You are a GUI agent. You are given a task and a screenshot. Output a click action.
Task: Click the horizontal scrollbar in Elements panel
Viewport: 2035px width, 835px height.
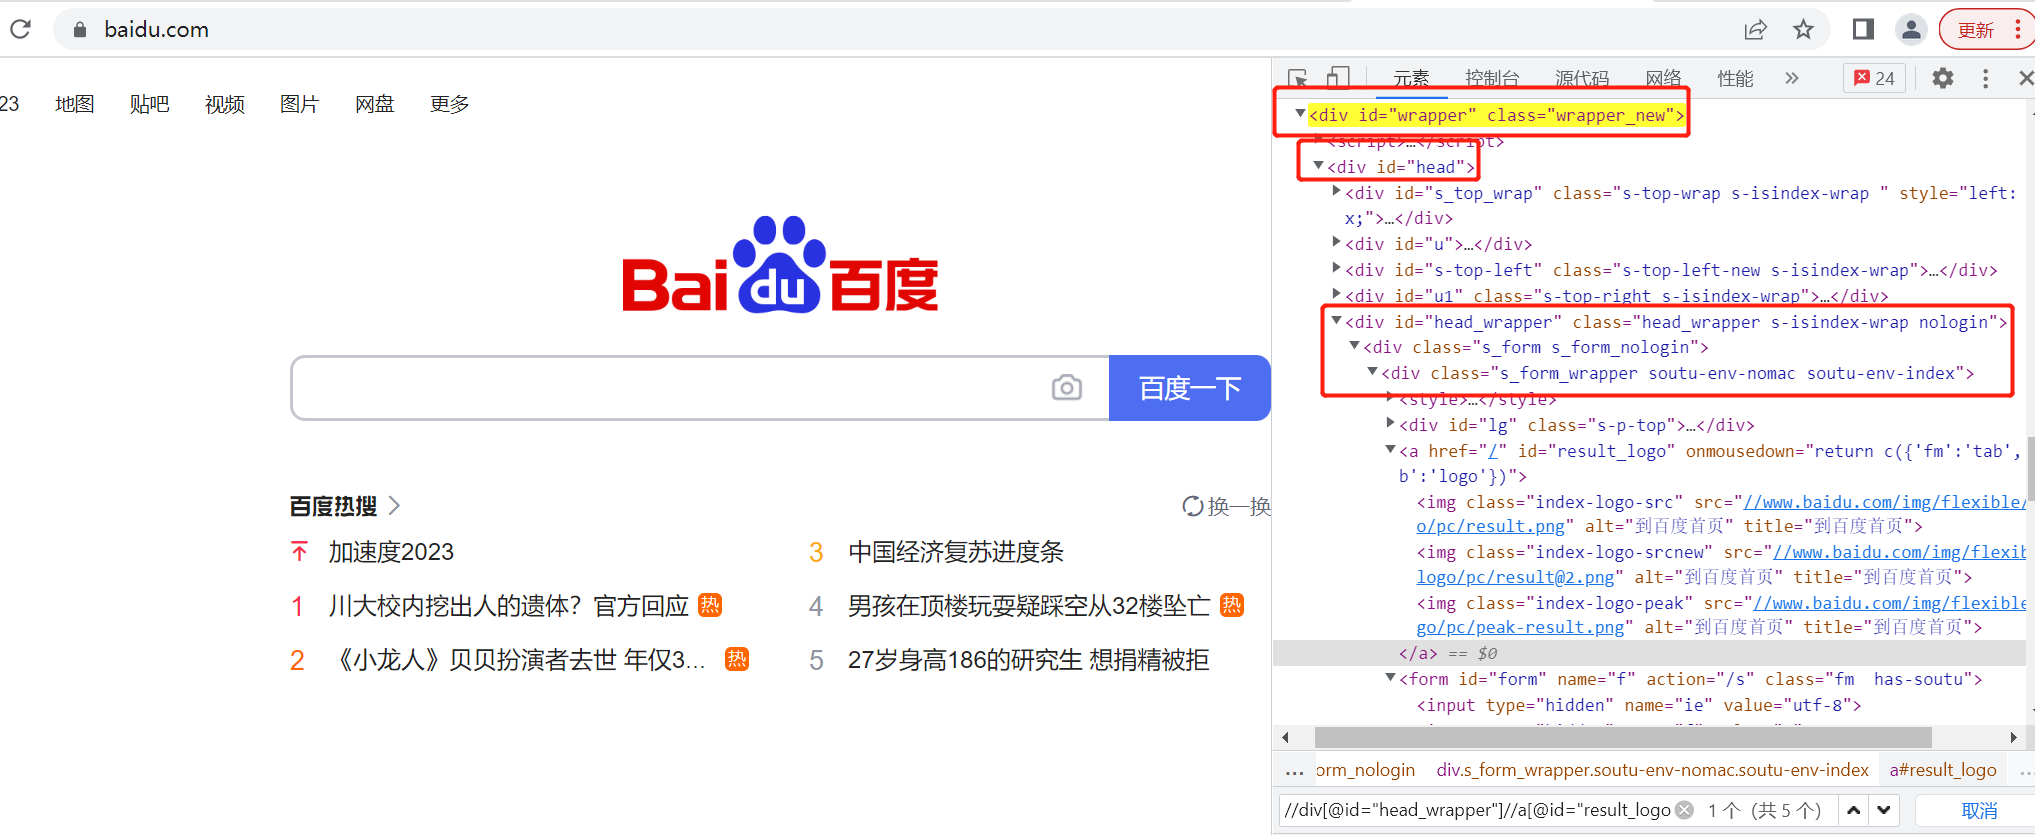pyautogui.click(x=1623, y=737)
